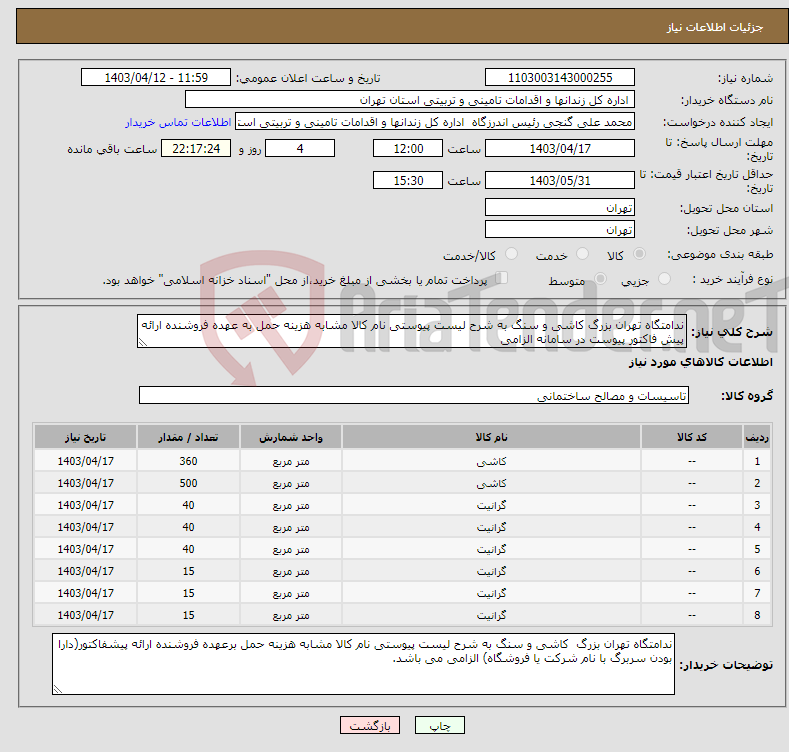Click the تعداد / مقدار column header
789x752 pixels.
188,437
